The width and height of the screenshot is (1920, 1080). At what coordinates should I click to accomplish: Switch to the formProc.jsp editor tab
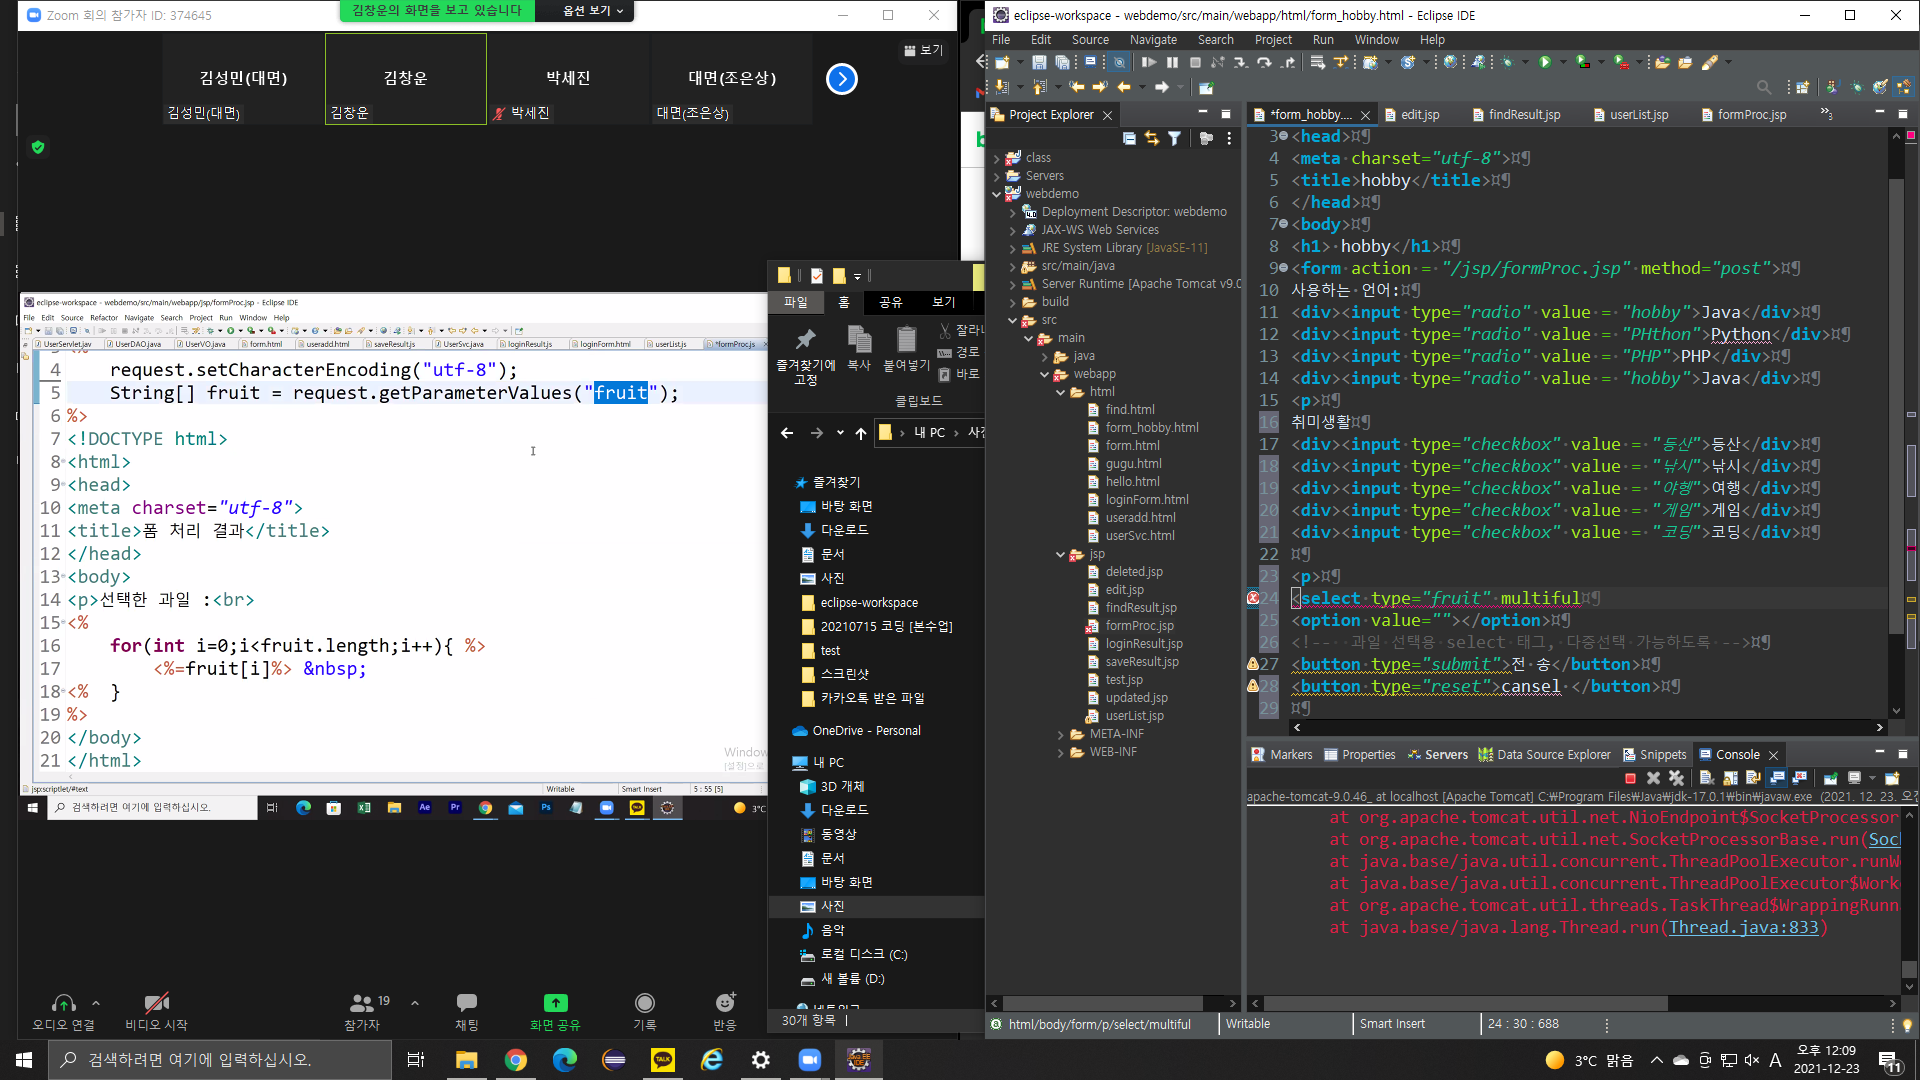(1751, 115)
